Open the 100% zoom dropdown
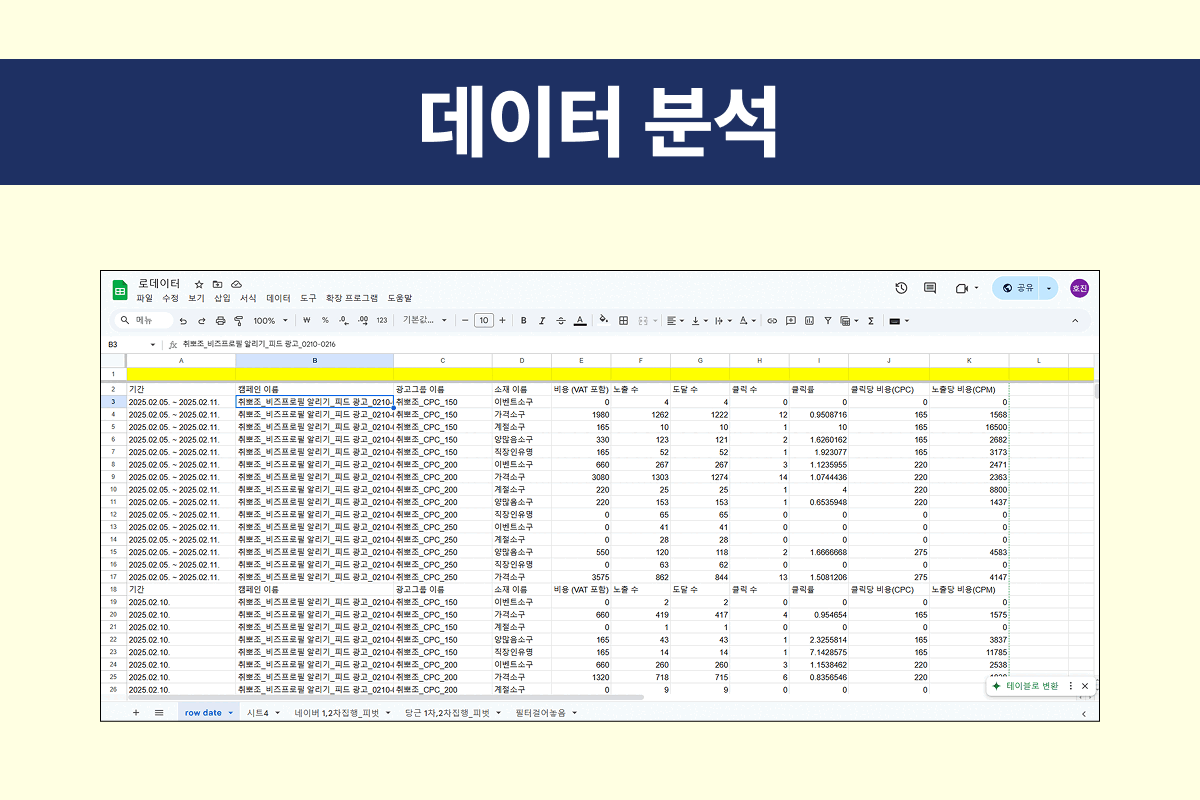 coord(270,321)
